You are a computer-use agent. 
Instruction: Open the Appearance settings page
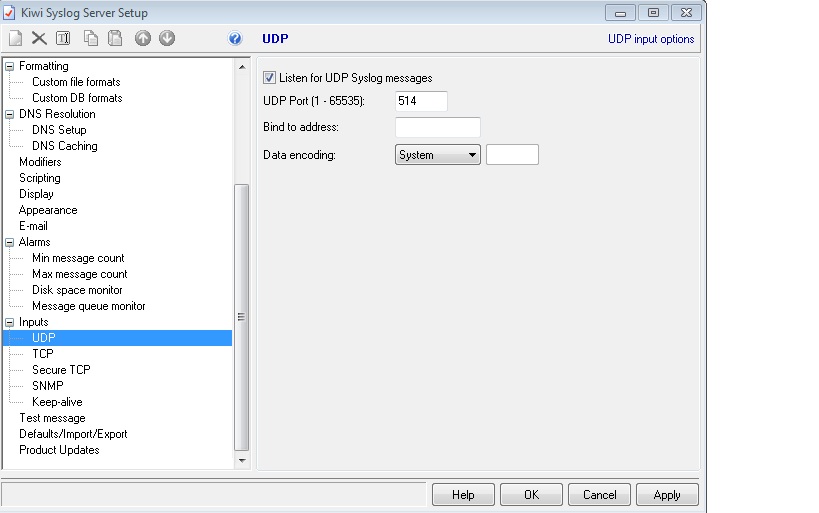[x=48, y=210]
